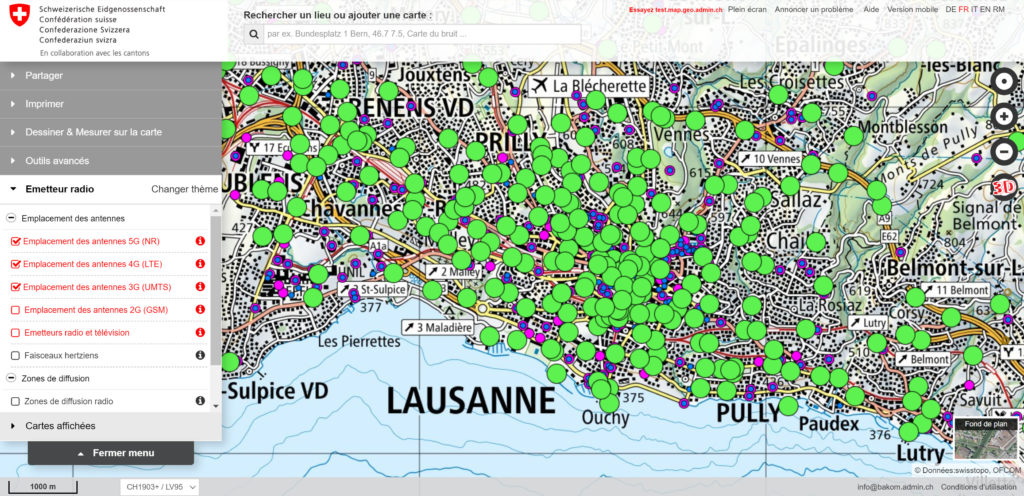Click Changer thème
Screen dimensions: 1024x496
tap(185, 189)
